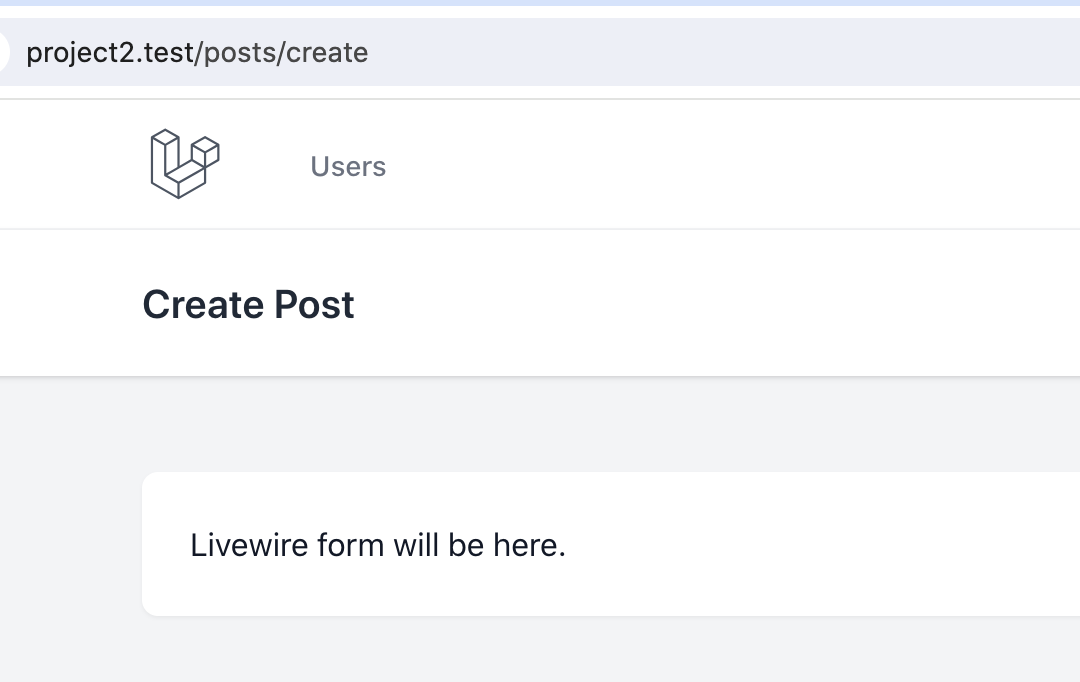Click empty card space right of the Livewire text
1080x682 pixels.
pyautogui.click(x=820, y=544)
